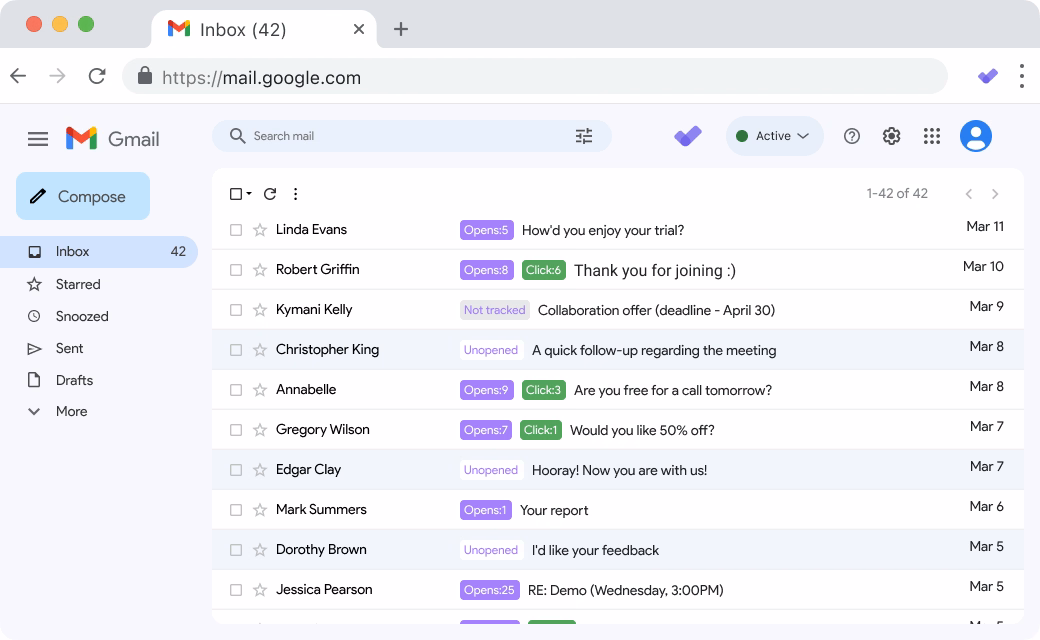Click the refresh inbox icon above email list

tap(270, 194)
